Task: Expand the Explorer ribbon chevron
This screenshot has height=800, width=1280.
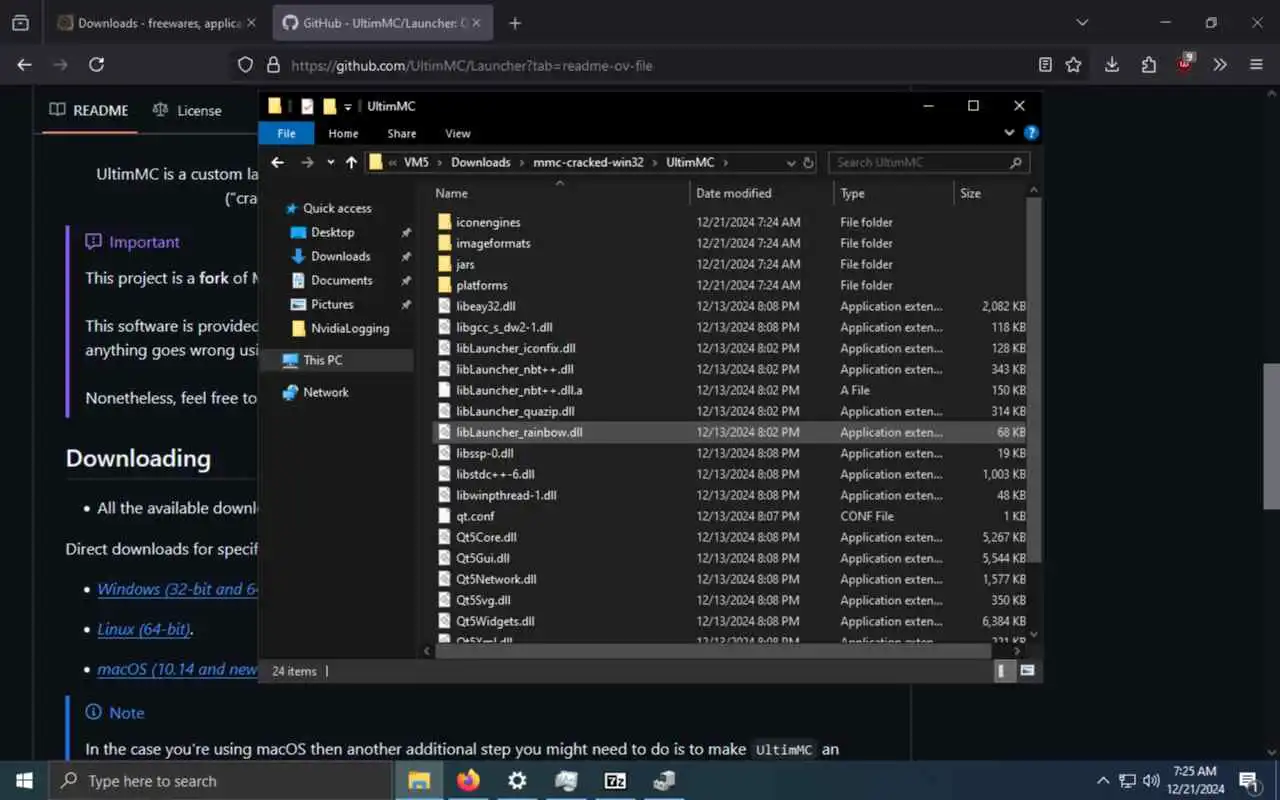Action: point(1010,133)
